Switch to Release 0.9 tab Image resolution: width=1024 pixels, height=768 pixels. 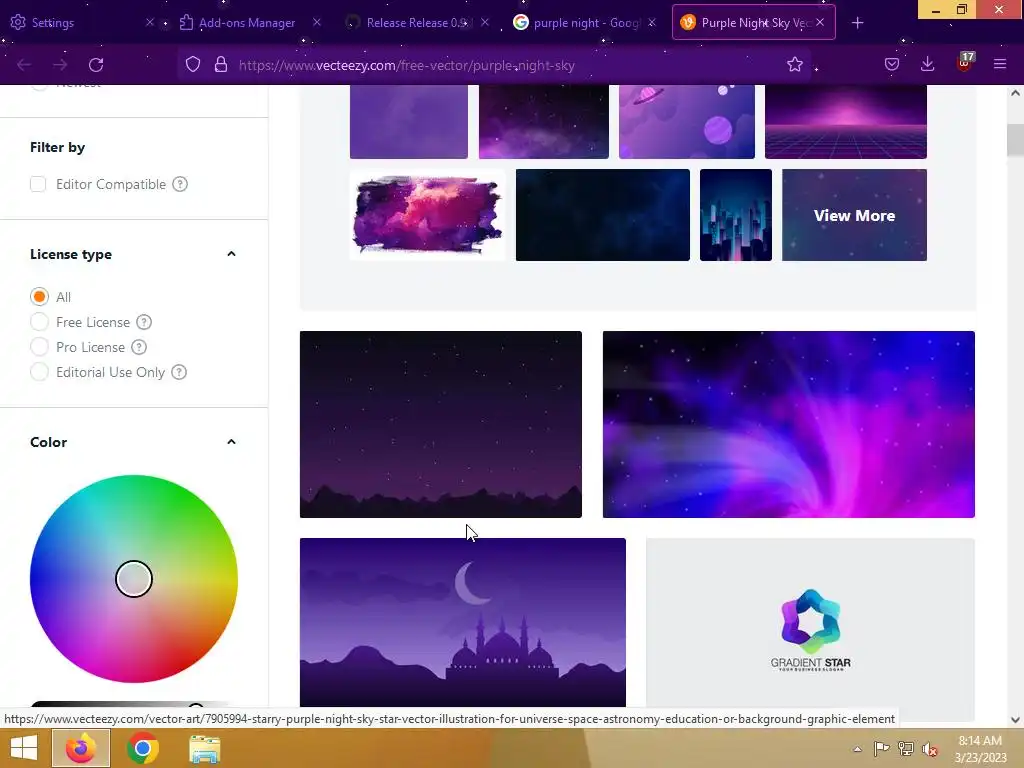(x=415, y=22)
